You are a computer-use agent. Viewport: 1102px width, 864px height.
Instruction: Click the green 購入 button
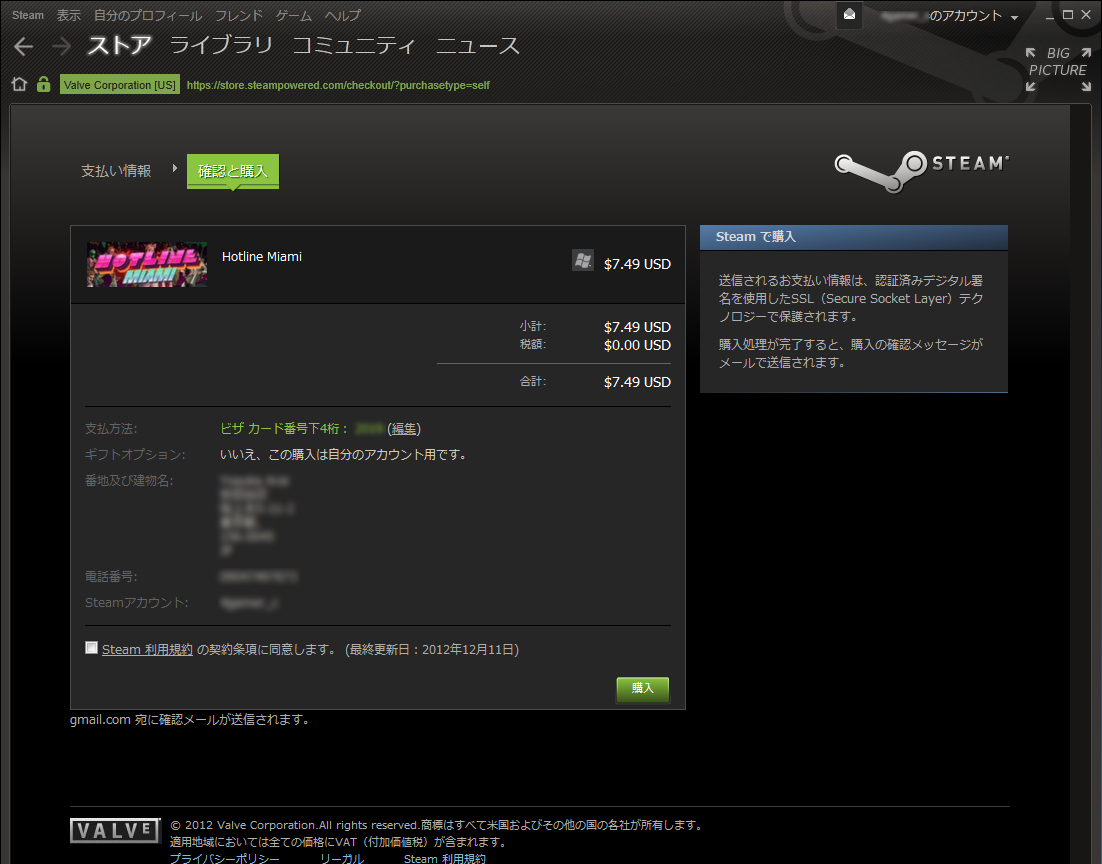[x=642, y=688]
